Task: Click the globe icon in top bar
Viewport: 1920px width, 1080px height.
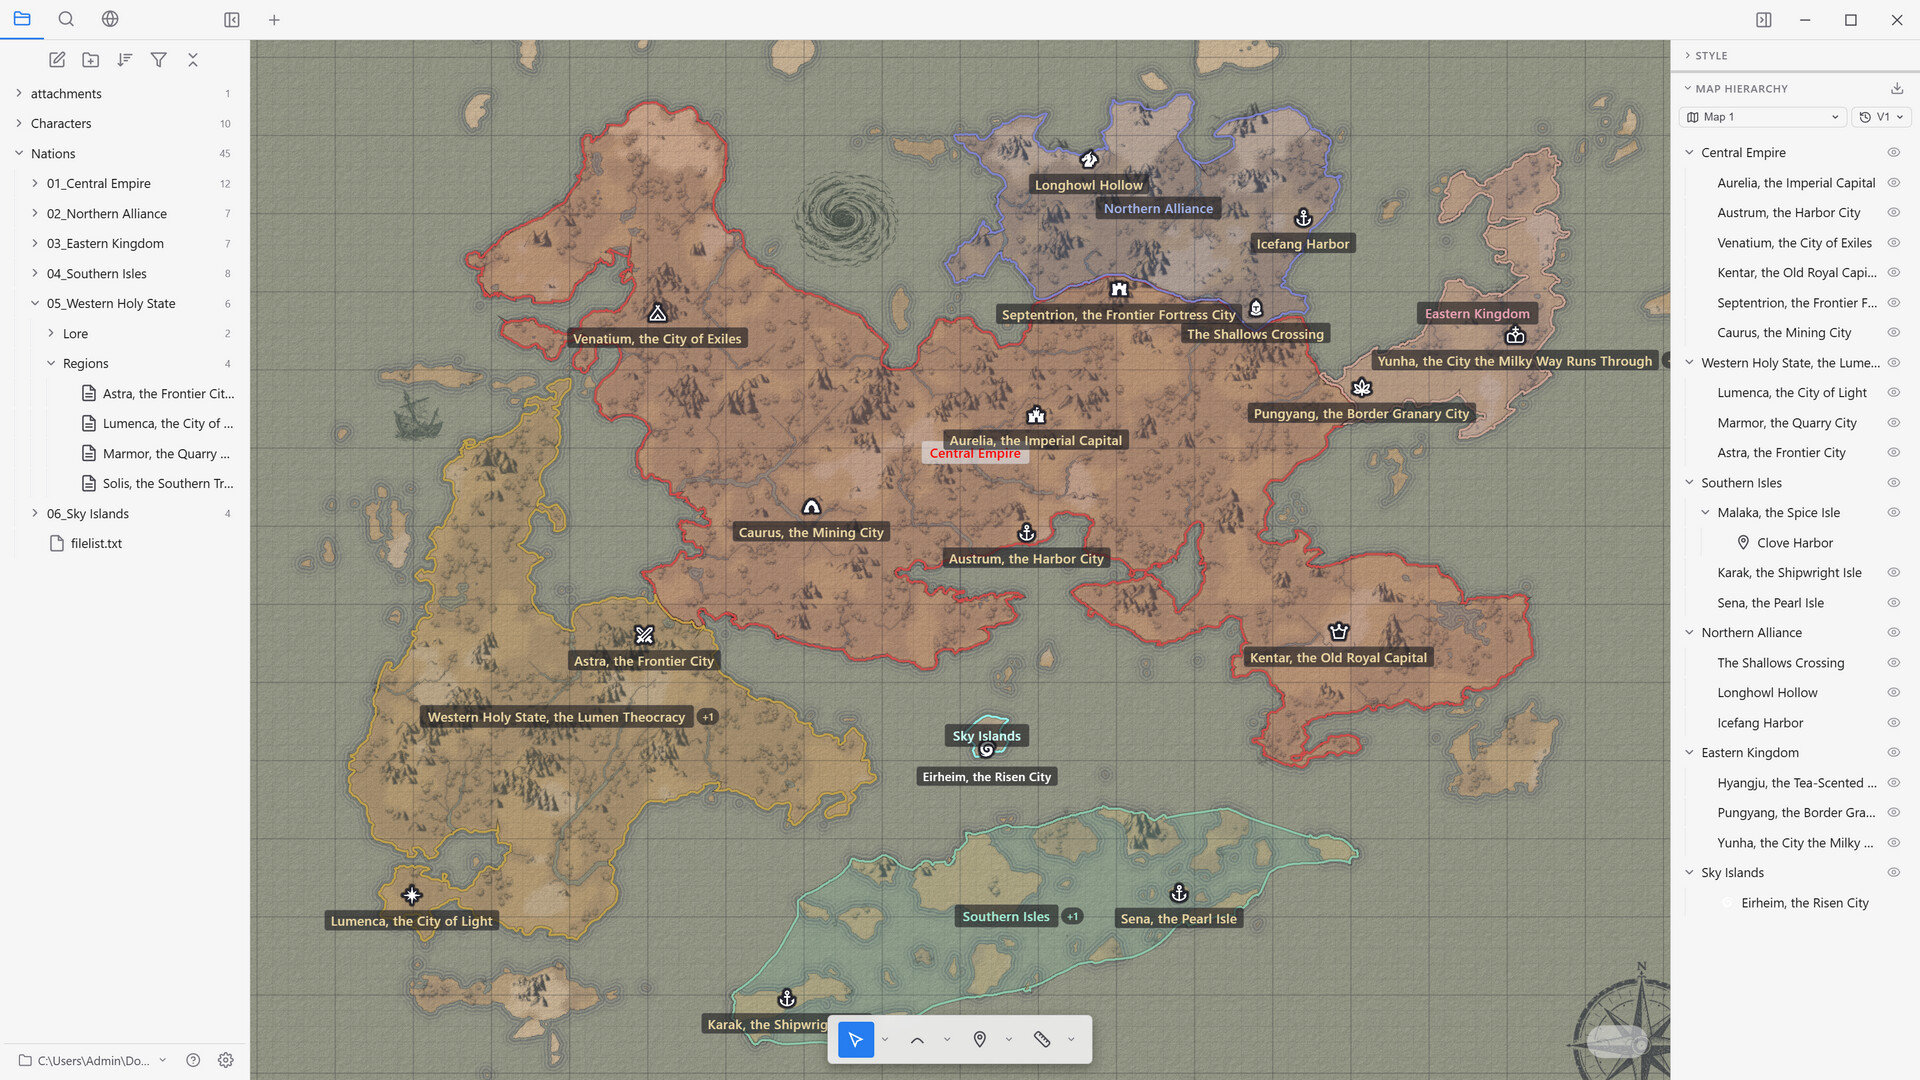Action: point(110,19)
